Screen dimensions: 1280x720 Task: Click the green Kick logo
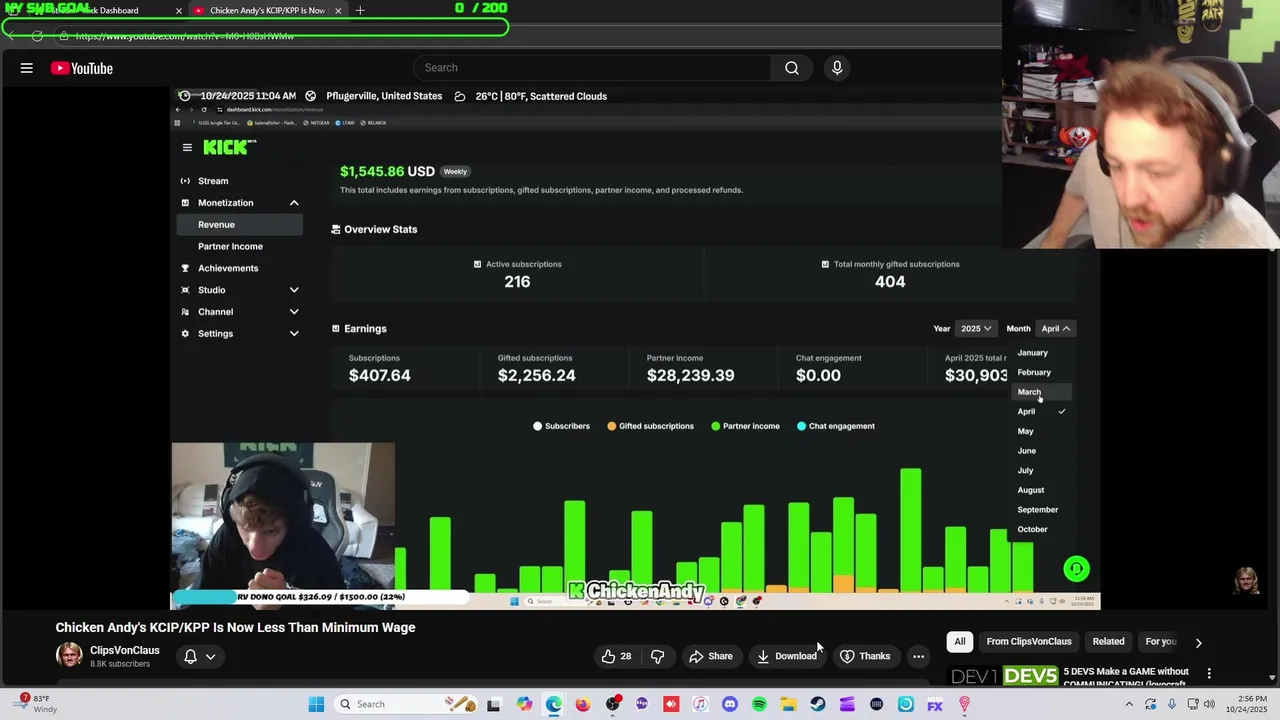point(229,147)
